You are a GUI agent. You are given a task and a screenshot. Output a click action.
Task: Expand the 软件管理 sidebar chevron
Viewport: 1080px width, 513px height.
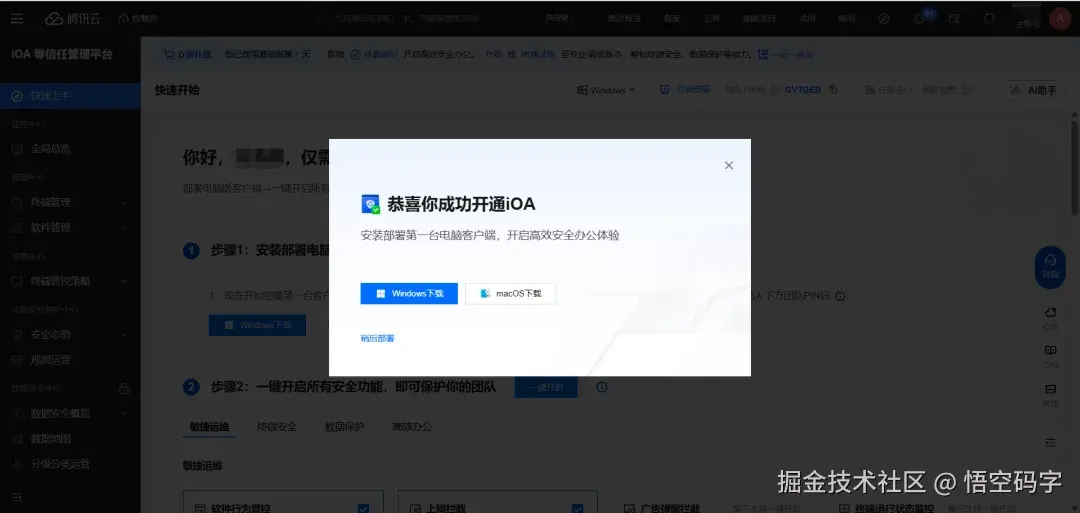tap(124, 228)
